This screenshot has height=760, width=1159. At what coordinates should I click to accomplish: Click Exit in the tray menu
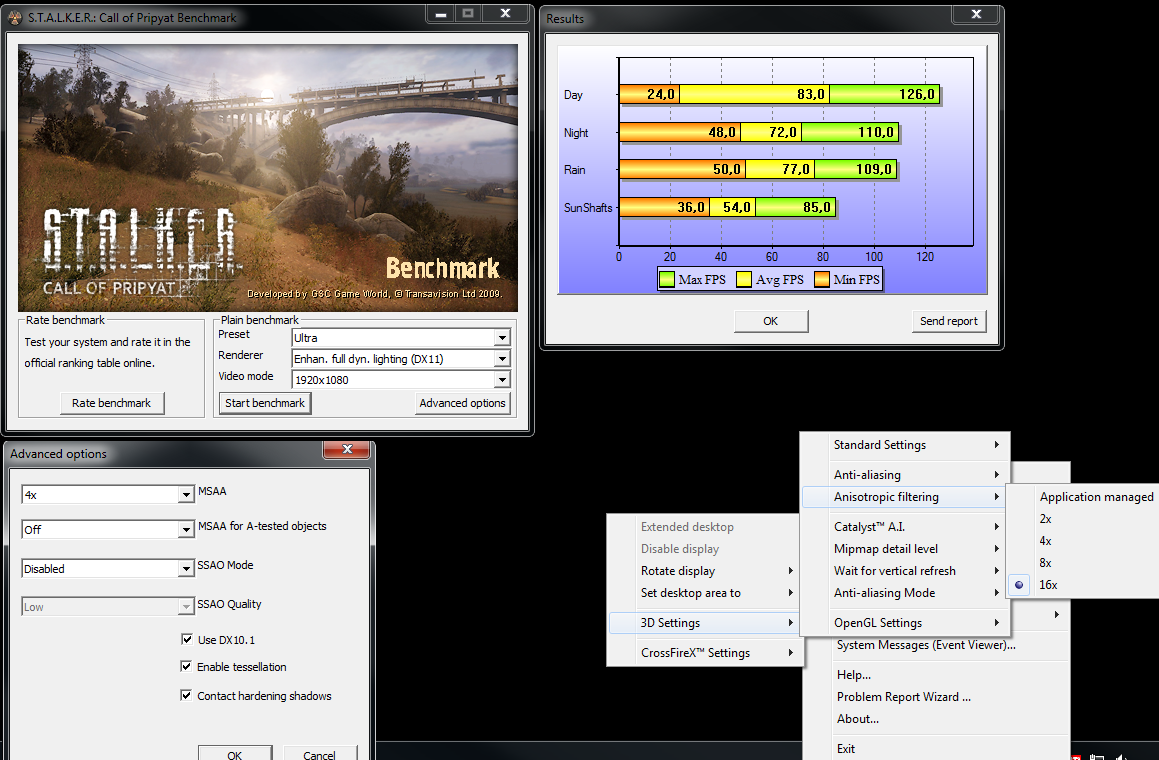coord(936,748)
